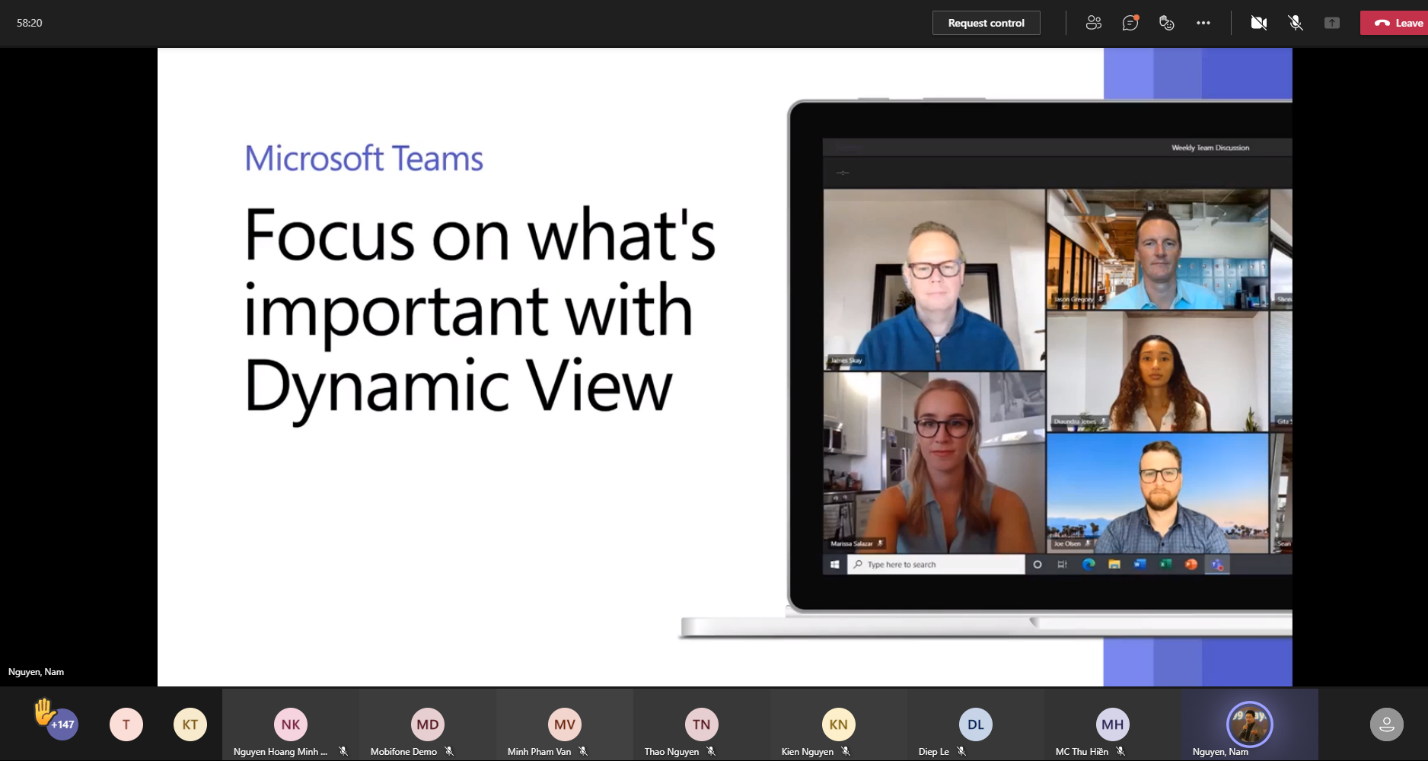This screenshot has height=761, width=1428.
Task: Open the meeting chat icon
Action: click(1130, 23)
